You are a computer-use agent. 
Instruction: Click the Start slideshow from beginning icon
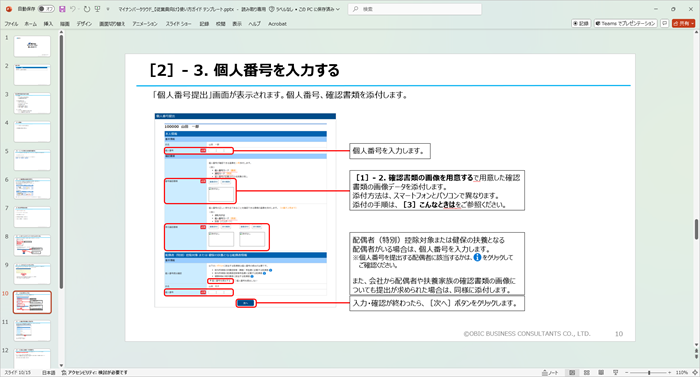pyautogui.click(x=97, y=9)
